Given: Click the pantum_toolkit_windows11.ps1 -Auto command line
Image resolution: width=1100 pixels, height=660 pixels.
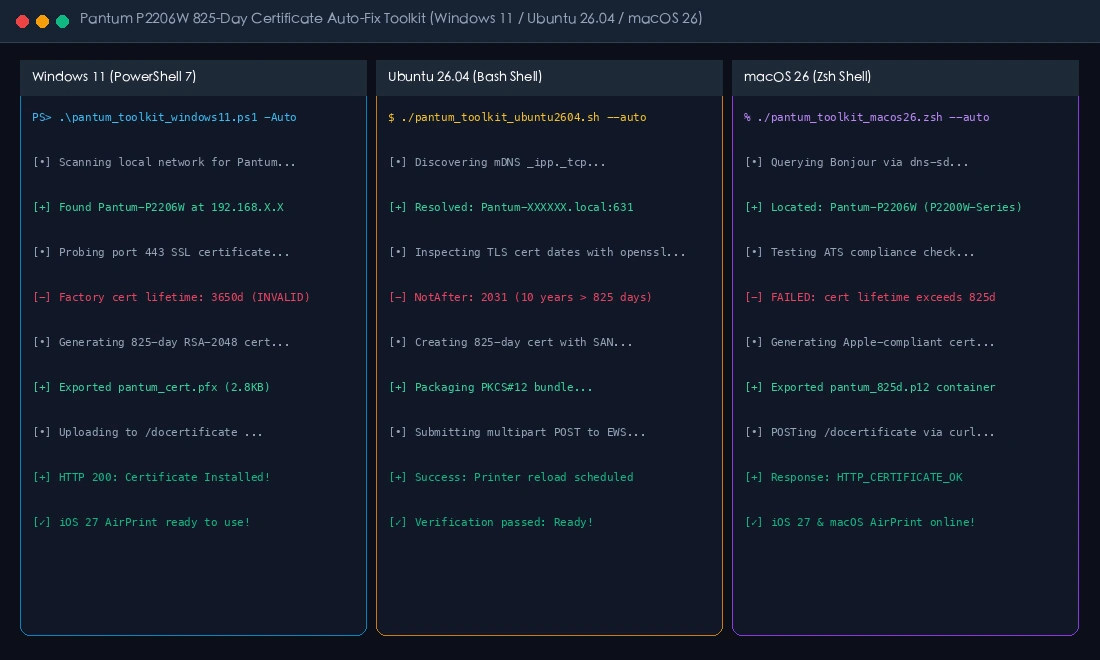Looking at the screenshot, I should [164, 117].
